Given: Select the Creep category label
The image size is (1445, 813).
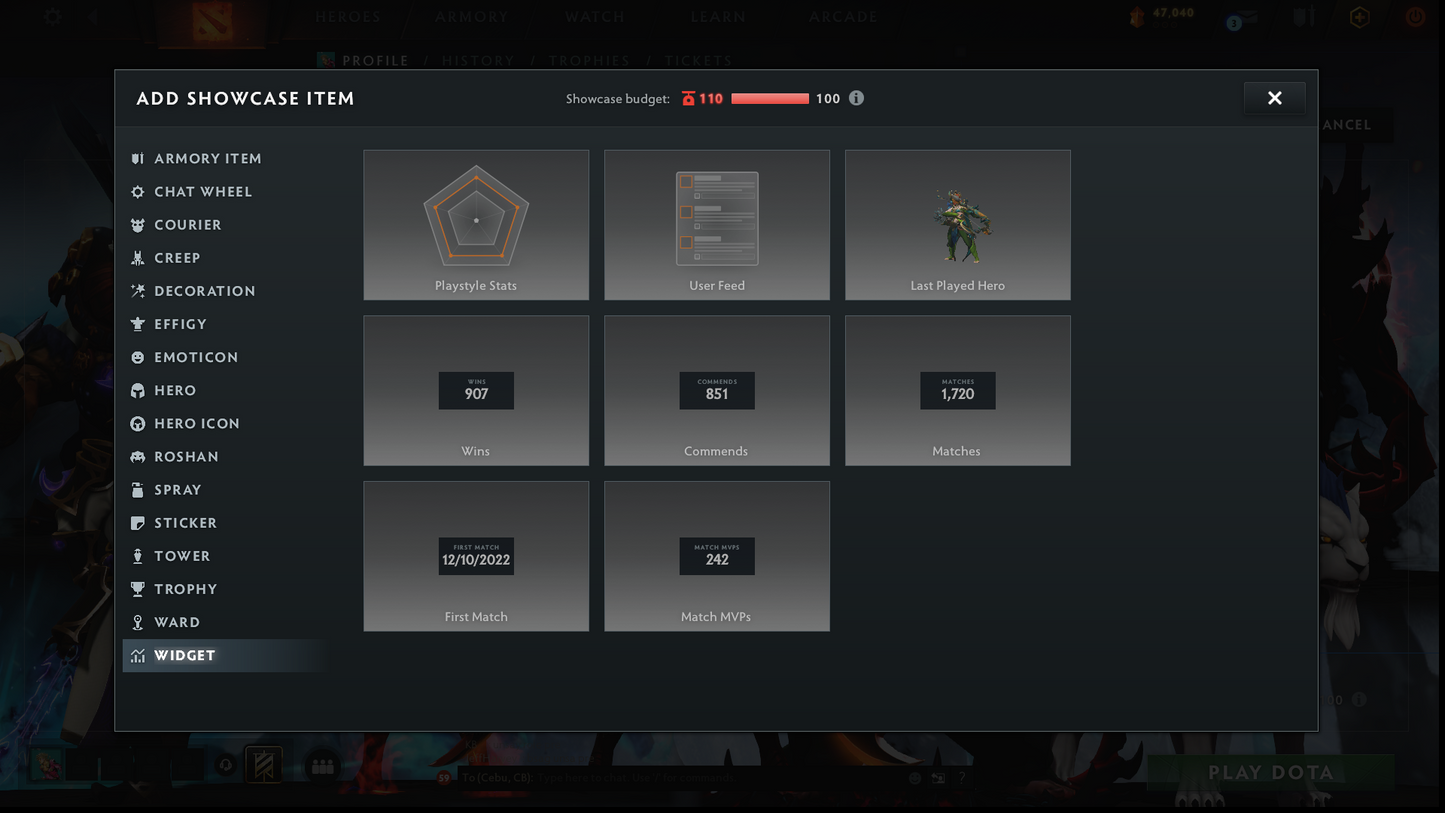Looking at the screenshot, I should [178, 258].
